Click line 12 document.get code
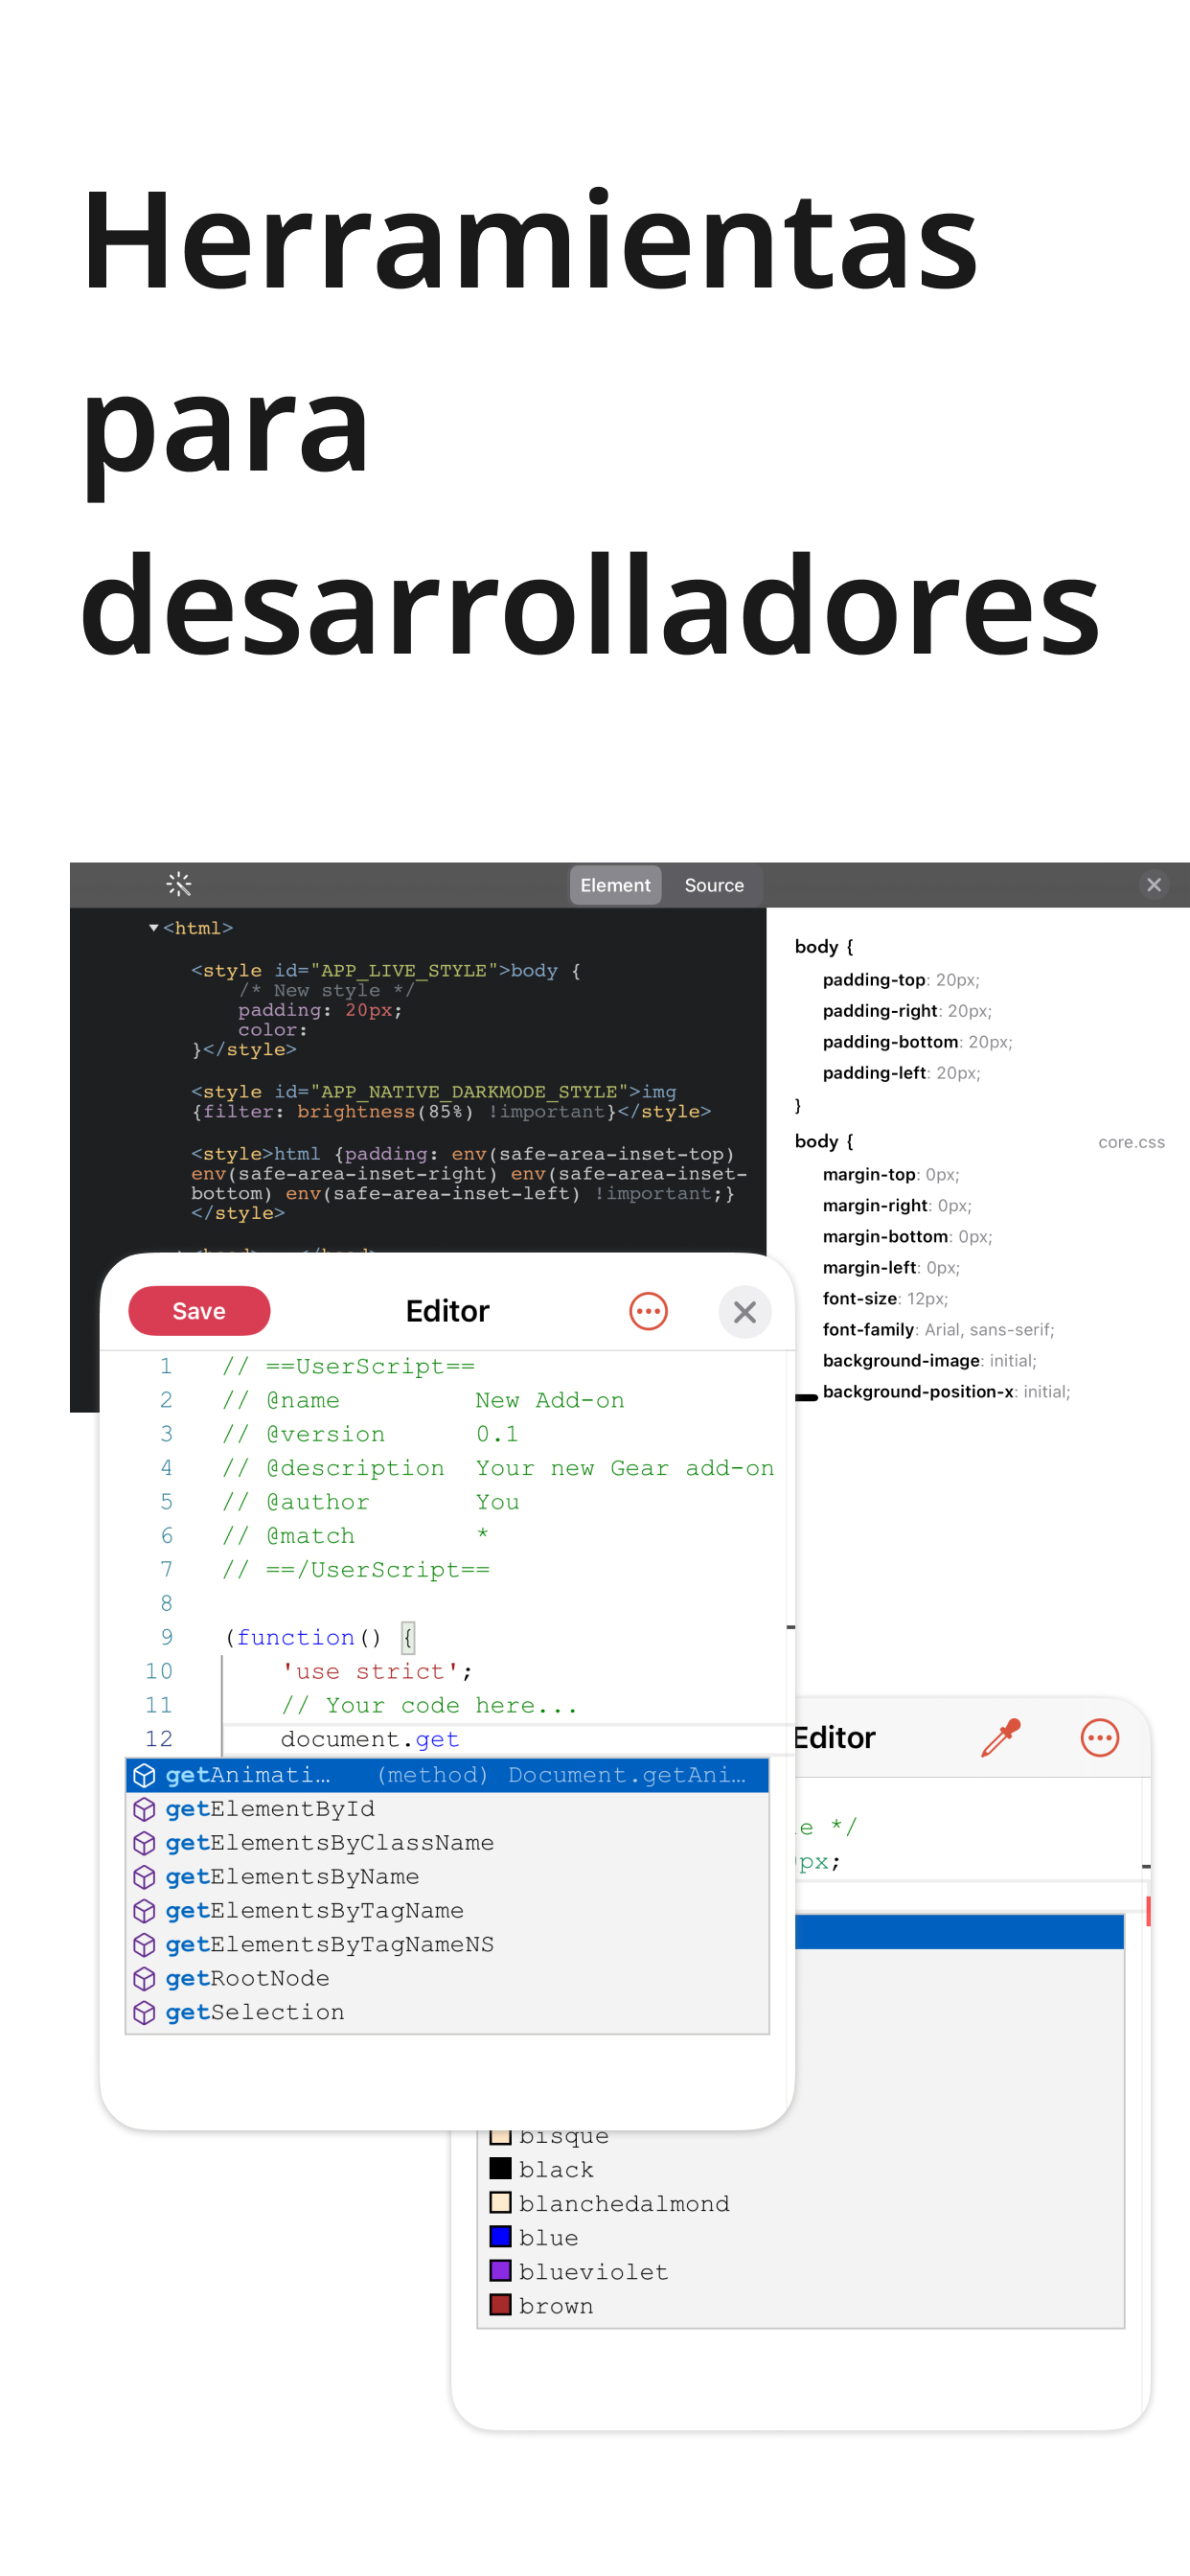 pyautogui.click(x=370, y=1739)
